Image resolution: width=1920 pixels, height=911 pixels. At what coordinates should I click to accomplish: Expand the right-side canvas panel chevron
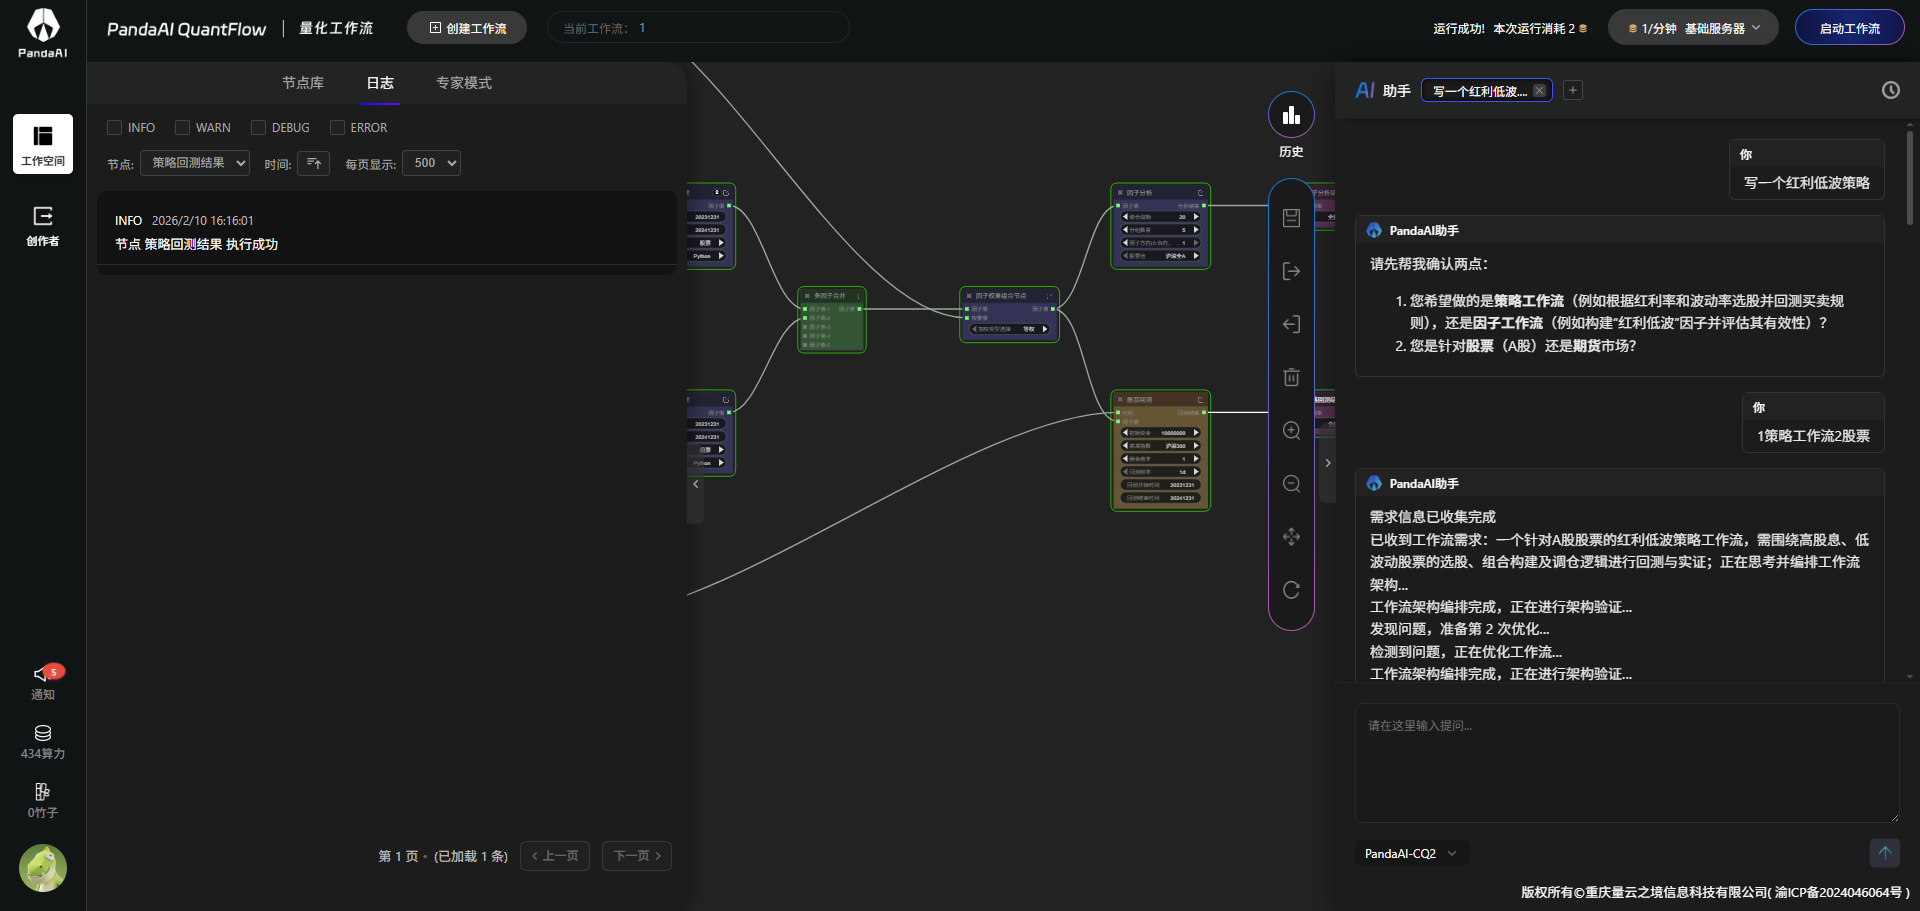1328,463
